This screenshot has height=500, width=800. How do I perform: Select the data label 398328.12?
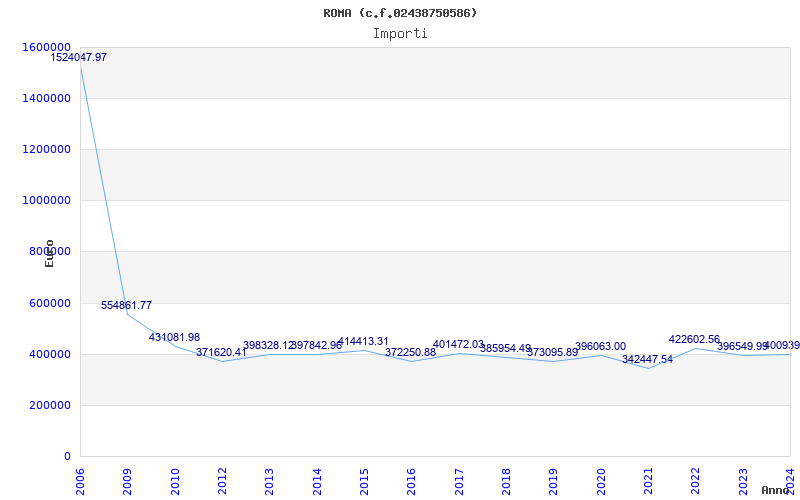(x=268, y=345)
